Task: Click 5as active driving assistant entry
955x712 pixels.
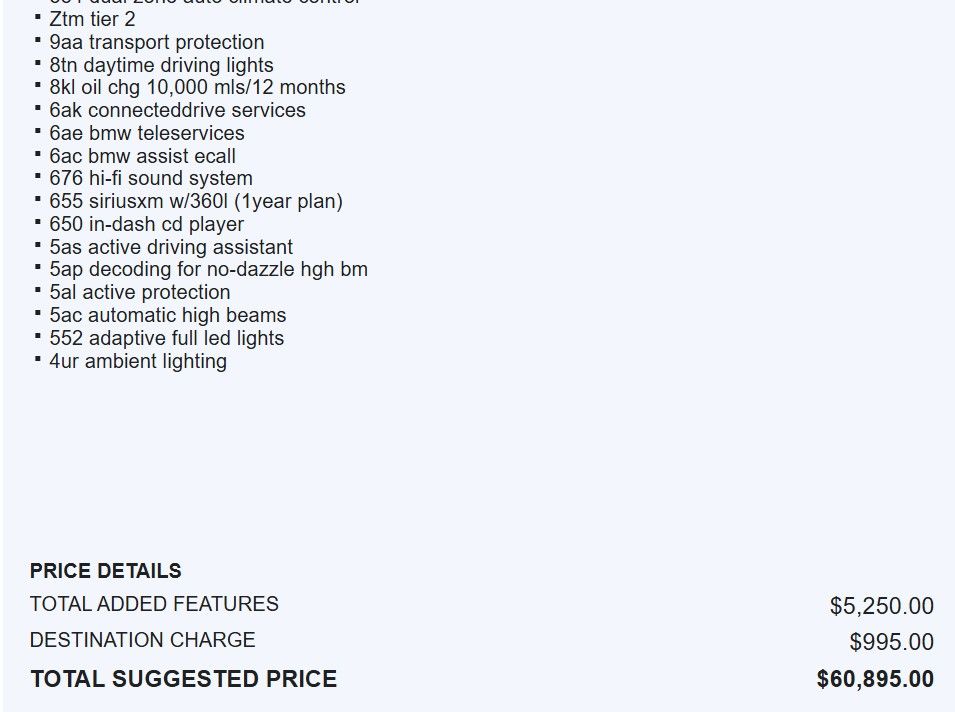Action: [171, 247]
